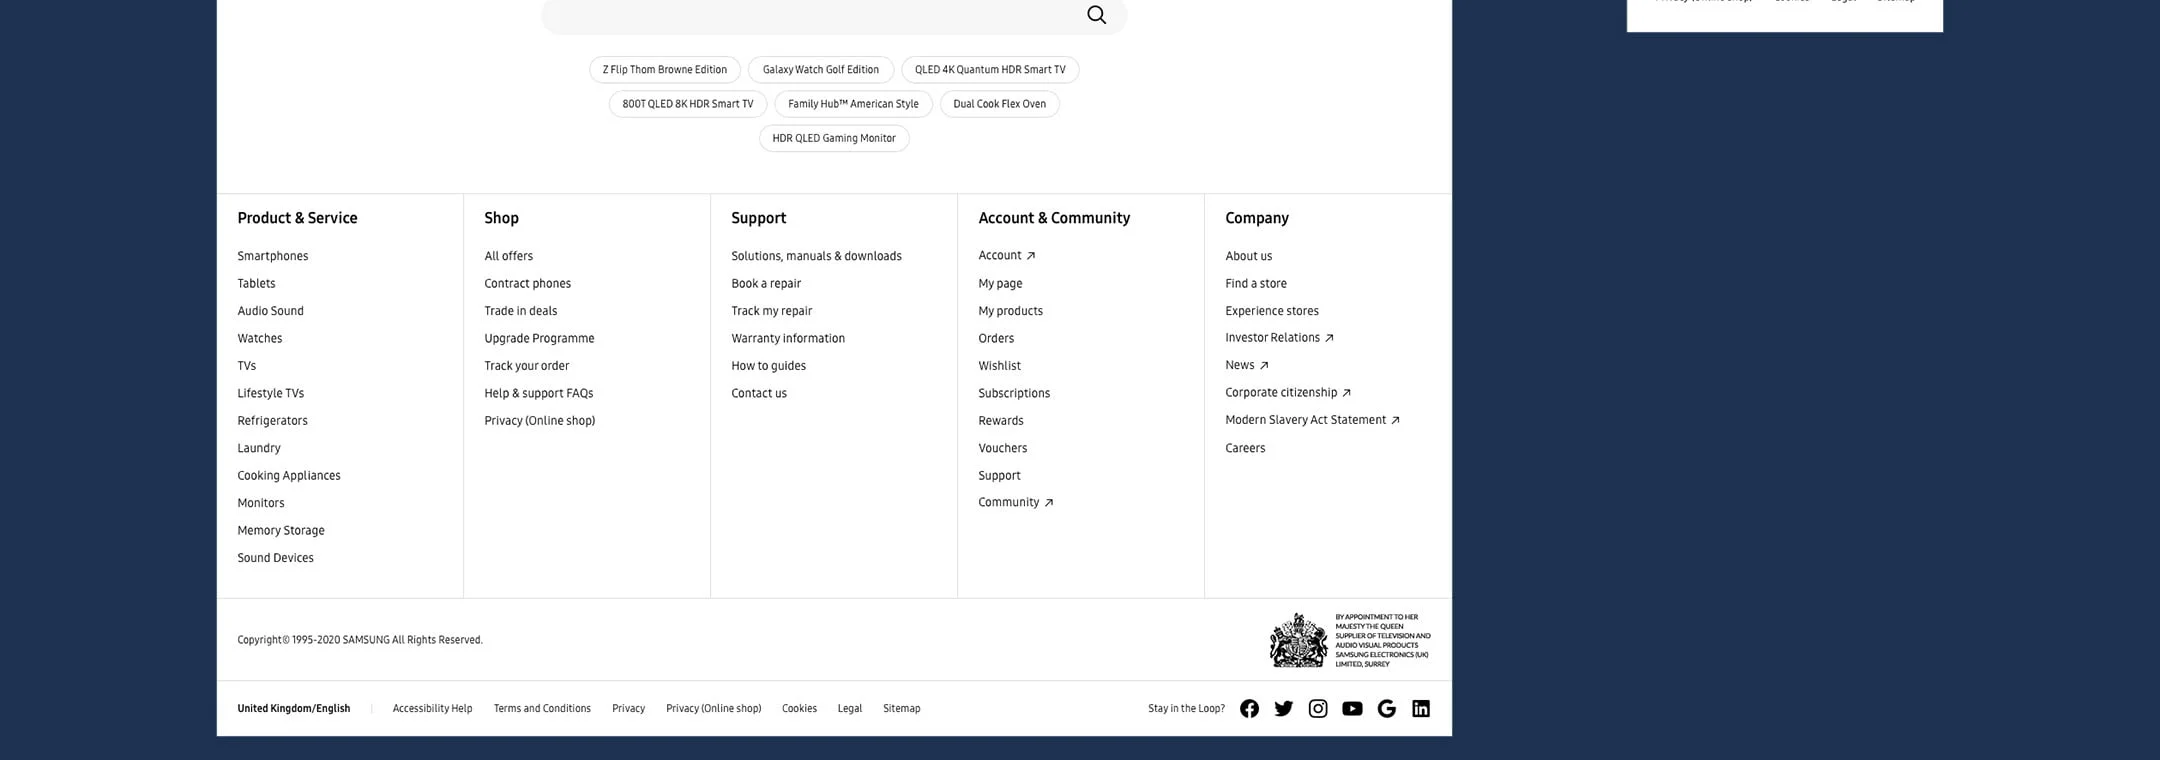Open Contract phones link
This screenshot has width=2160, height=760.
coord(528,284)
